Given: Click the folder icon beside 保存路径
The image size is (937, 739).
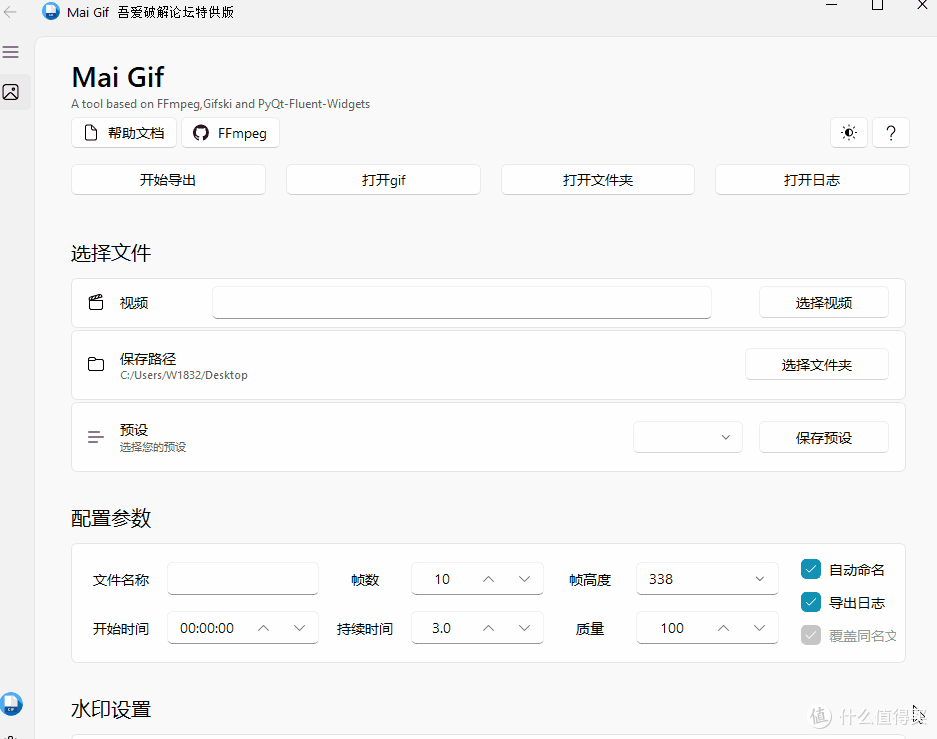Looking at the screenshot, I should 96,364.
